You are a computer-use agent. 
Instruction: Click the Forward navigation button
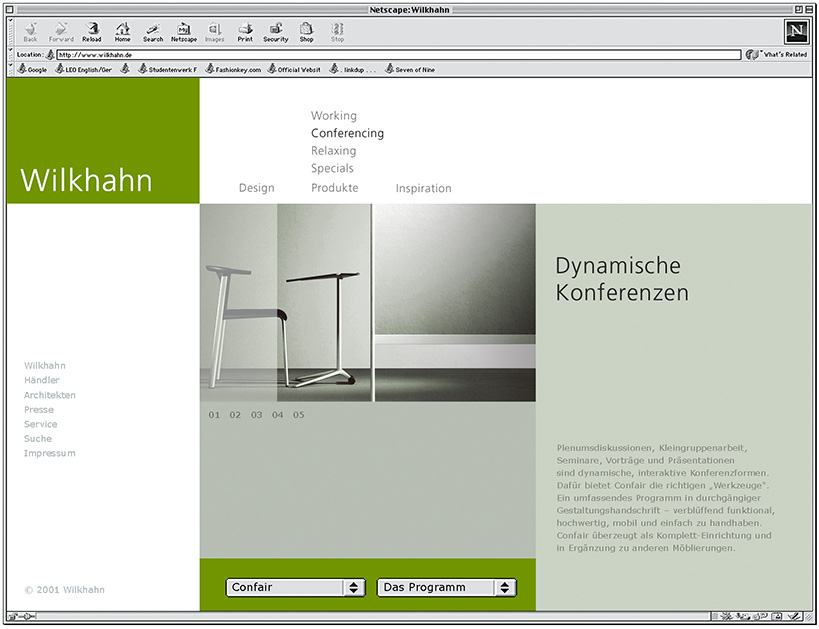point(61,32)
